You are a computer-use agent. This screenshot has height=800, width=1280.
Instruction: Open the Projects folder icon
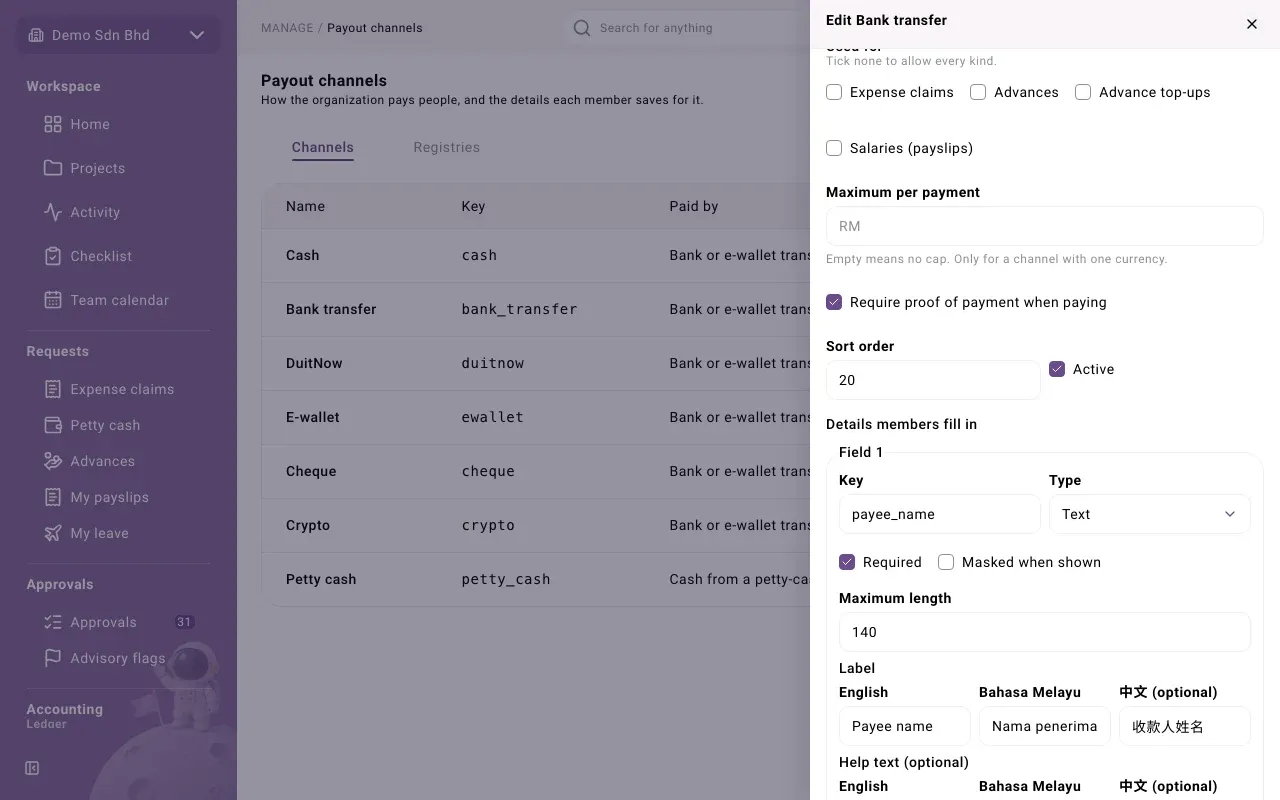click(x=53, y=168)
